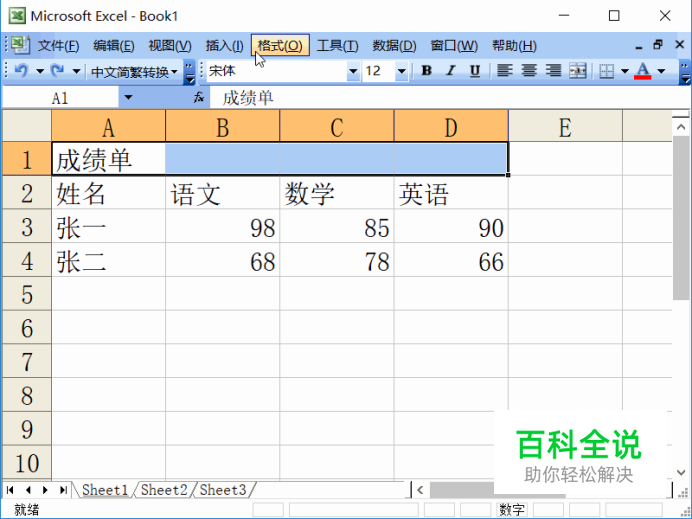Click the Undo arrow icon
The image size is (692, 519).
(x=21, y=71)
